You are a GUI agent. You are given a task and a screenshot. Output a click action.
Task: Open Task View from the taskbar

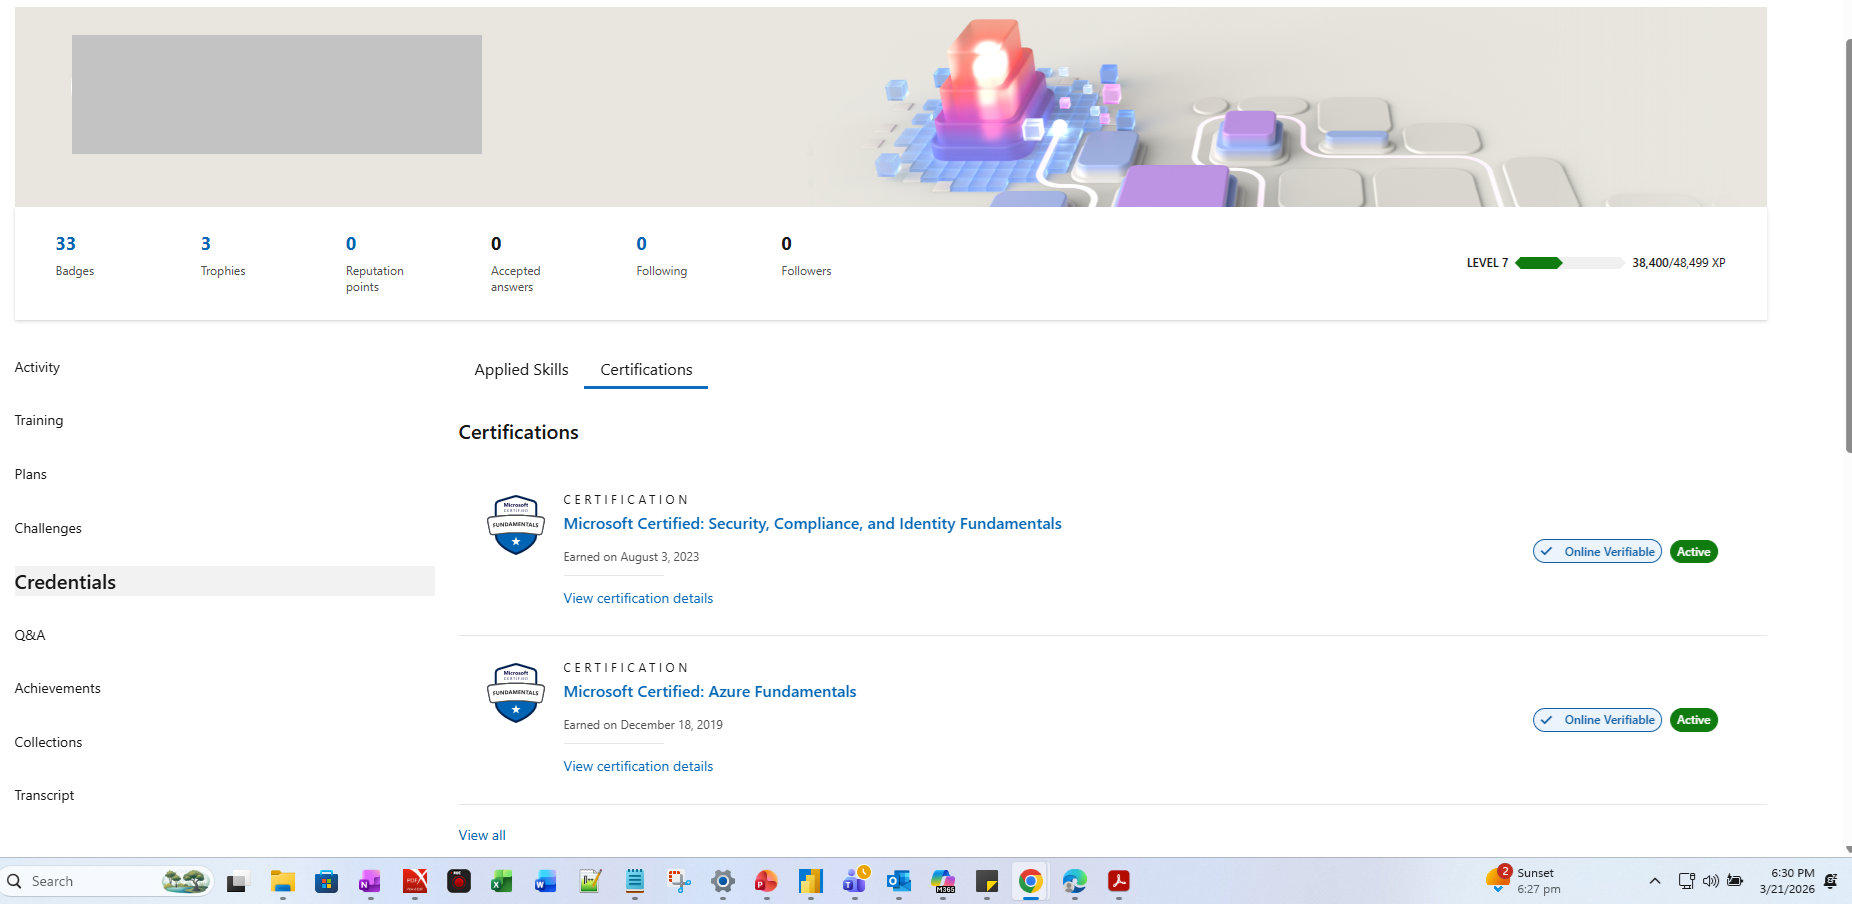pos(237,881)
